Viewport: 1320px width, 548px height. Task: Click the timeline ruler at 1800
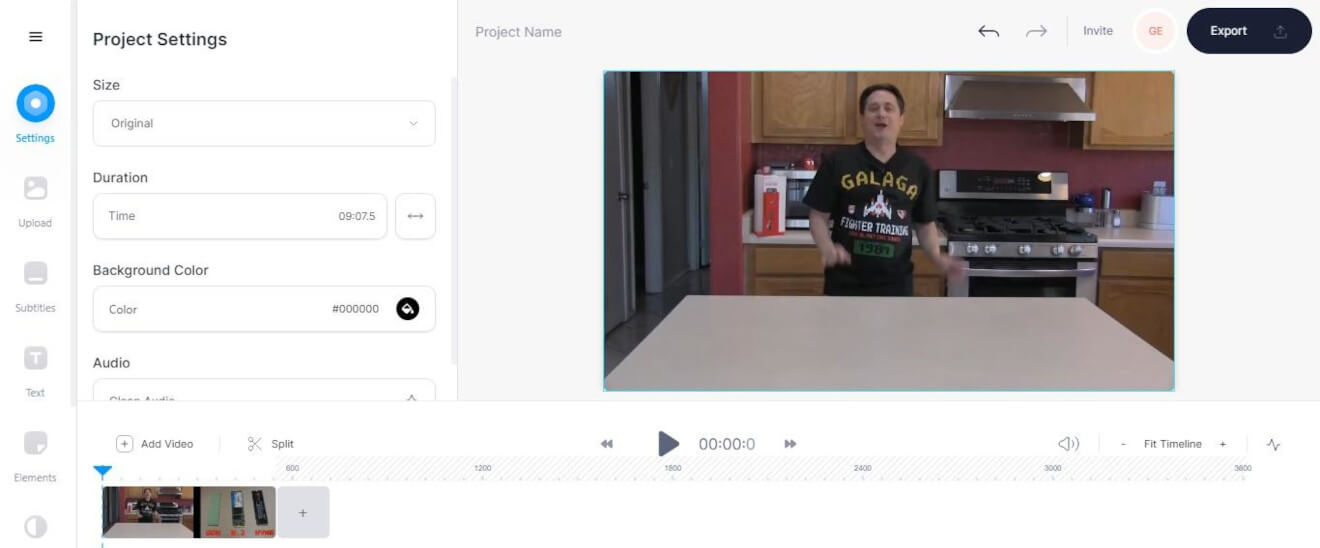tap(673, 469)
